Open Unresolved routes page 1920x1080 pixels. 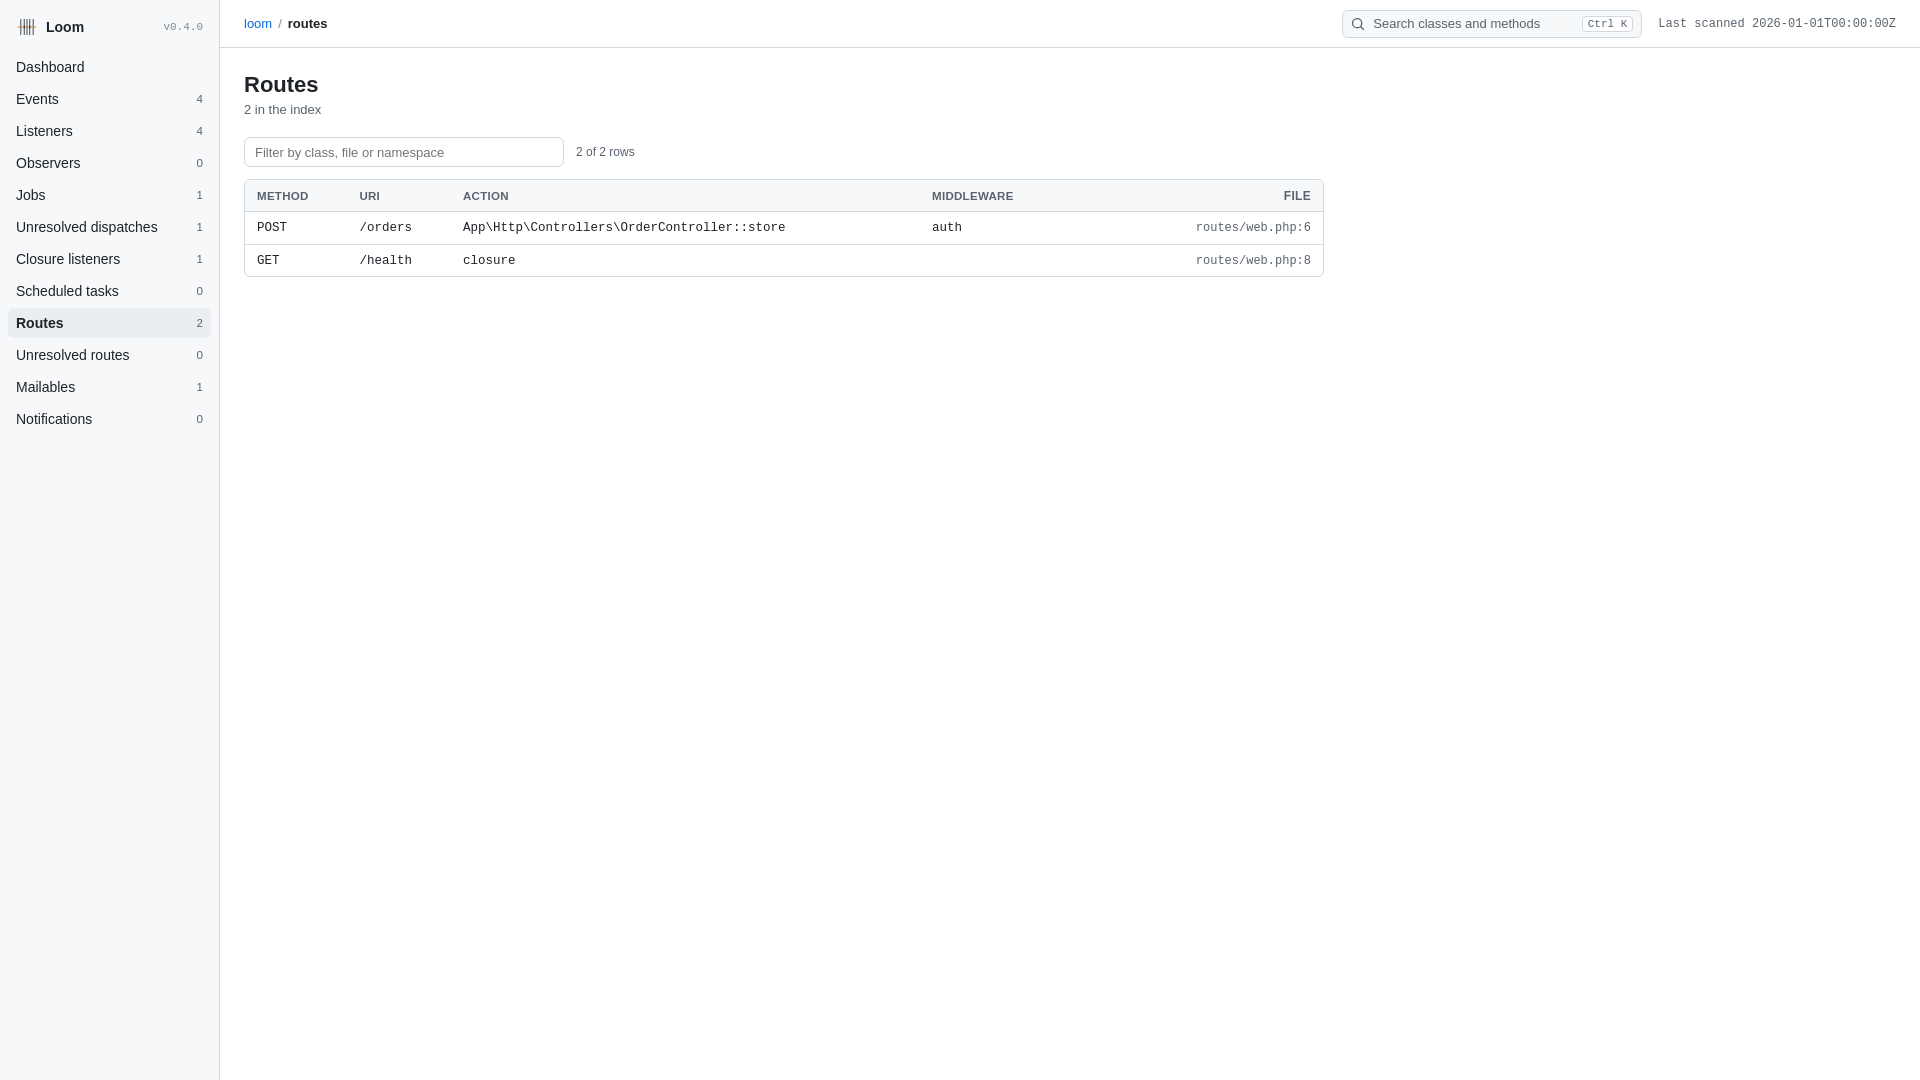[x=109, y=355]
